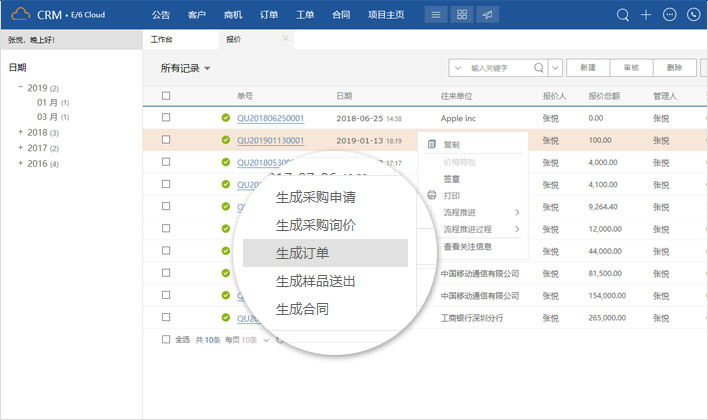Collapse the 2019 date tree node
This screenshot has height=420, width=708.
[x=21, y=88]
